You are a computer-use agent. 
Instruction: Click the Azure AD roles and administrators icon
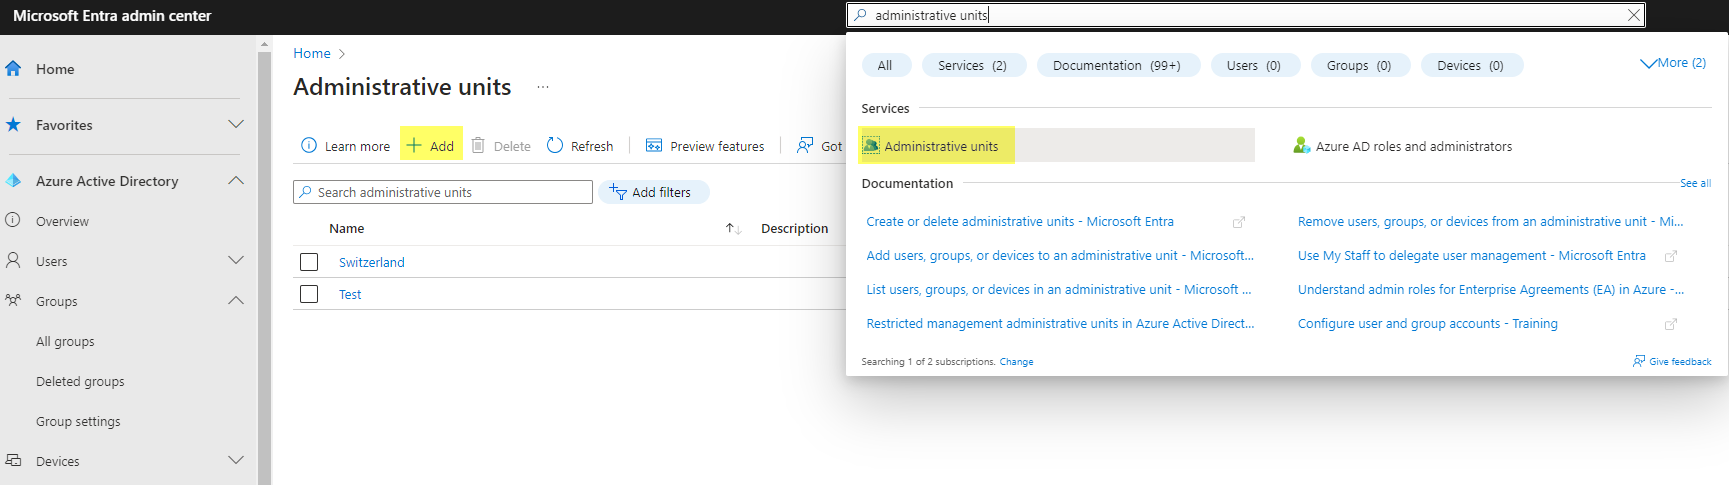tap(1301, 146)
